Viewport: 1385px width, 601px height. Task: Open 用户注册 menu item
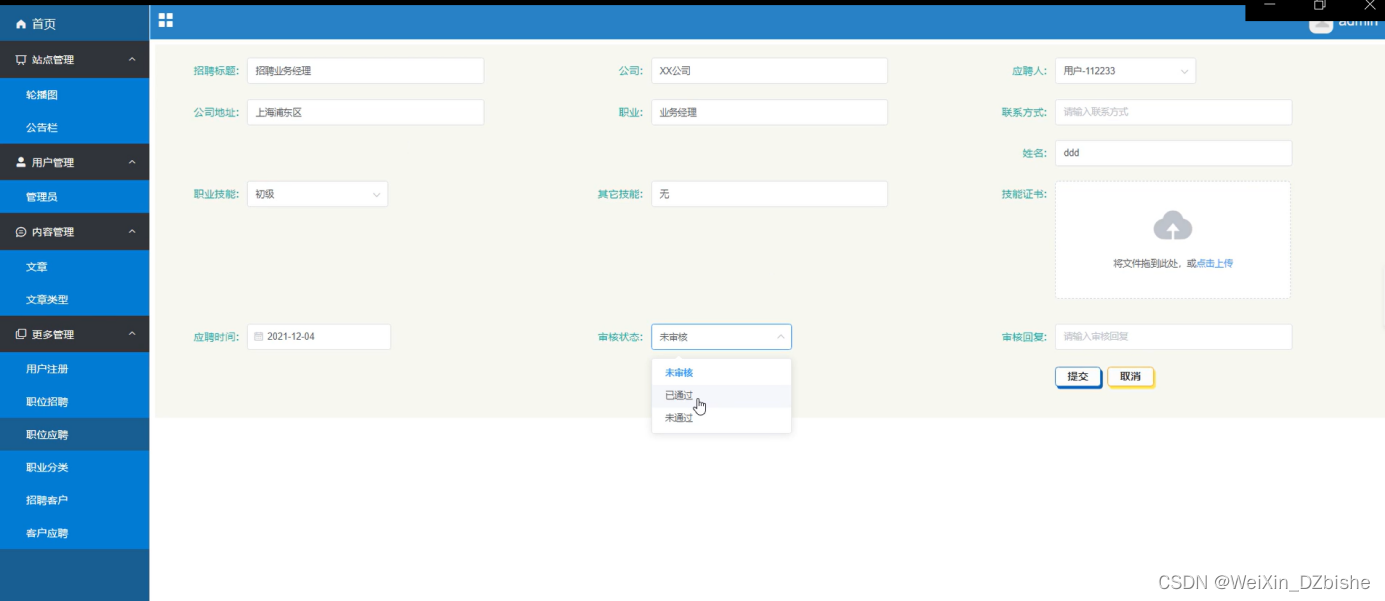[x=74, y=369]
